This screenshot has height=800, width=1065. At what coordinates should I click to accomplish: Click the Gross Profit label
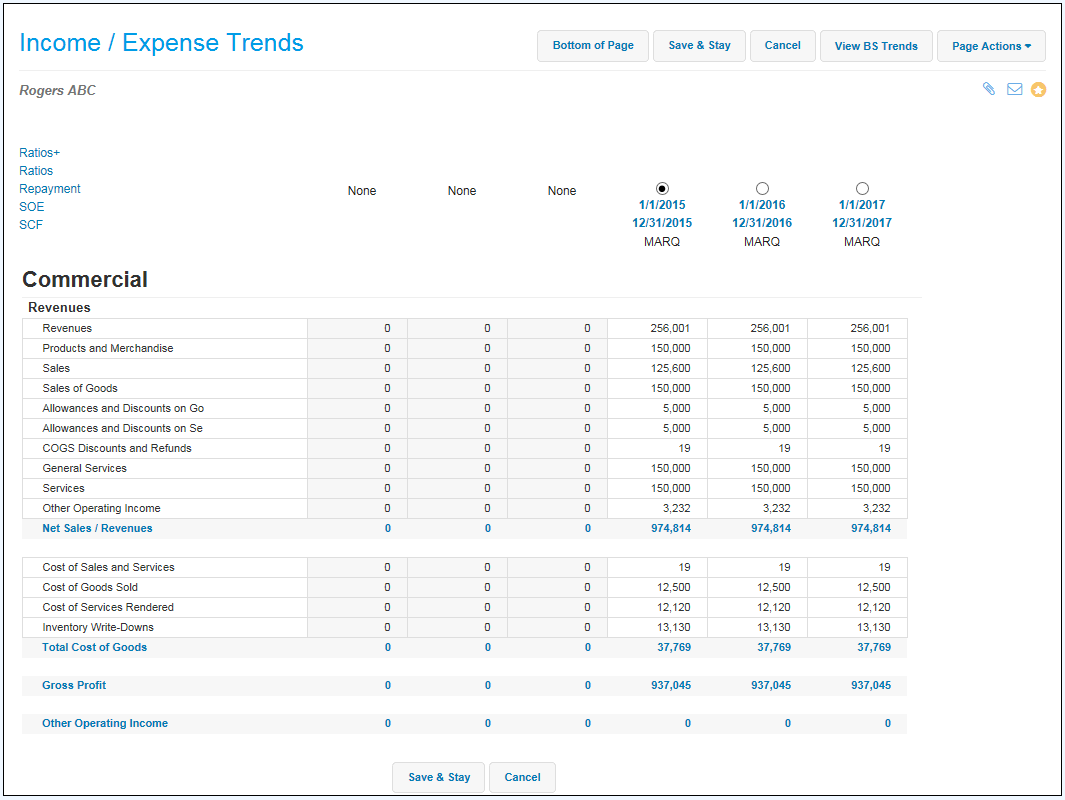click(x=74, y=685)
